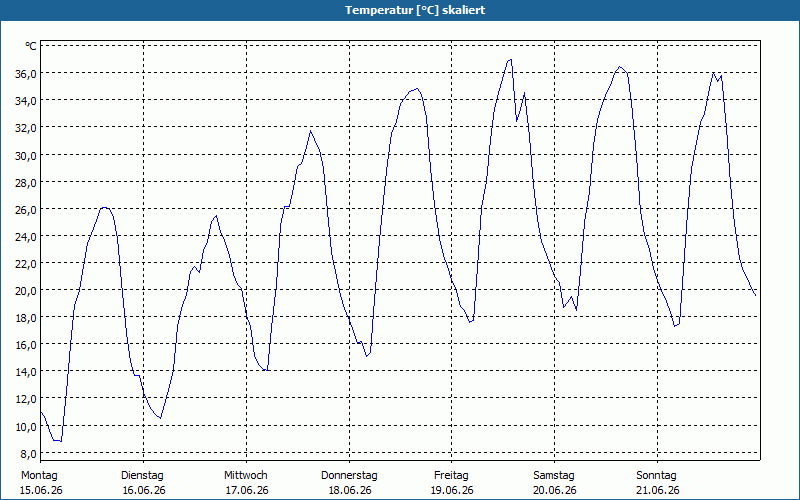800x500 pixels.
Task: Click Wednesday's peak near 31.5 degrees
Action: (310, 131)
